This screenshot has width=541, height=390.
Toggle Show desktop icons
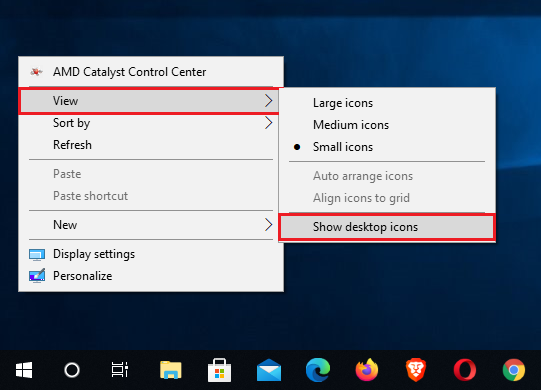point(387,227)
